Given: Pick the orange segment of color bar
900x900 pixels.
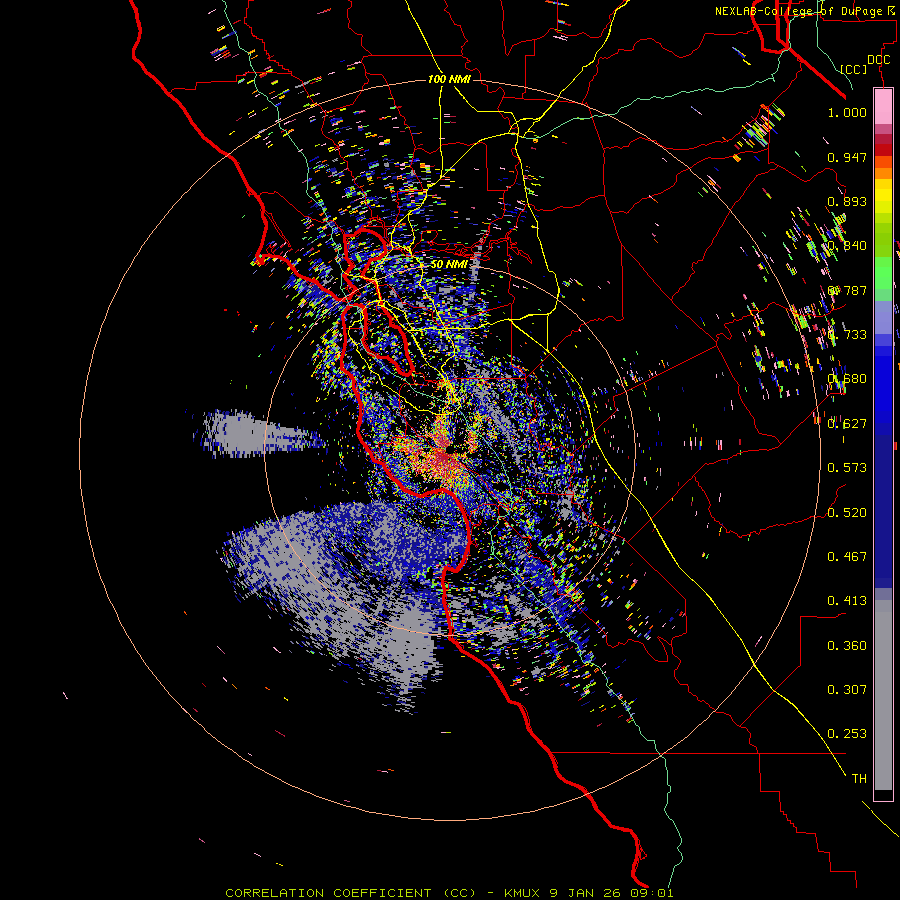Looking at the screenshot, I should tap(883, 167).
